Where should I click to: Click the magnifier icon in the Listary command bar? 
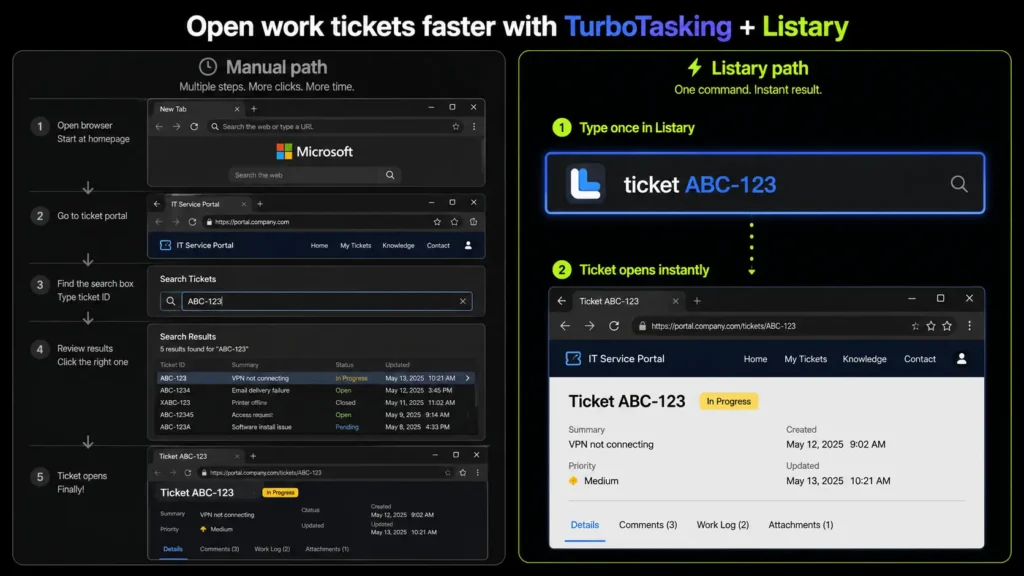click(958, 184)
